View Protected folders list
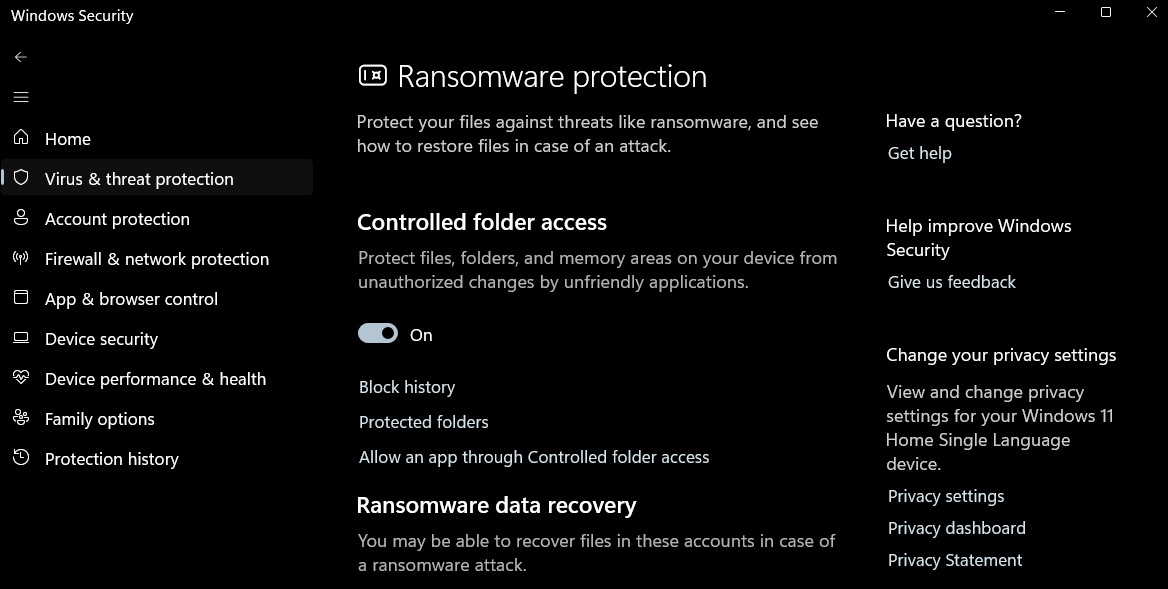Image resolution: width=1168 pixels, height=589 pixels. tap(423, 422)
